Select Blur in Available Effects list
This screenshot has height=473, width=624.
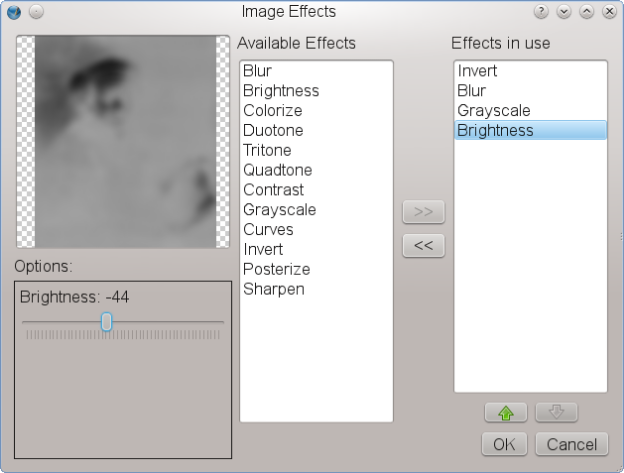pos(257,71)
